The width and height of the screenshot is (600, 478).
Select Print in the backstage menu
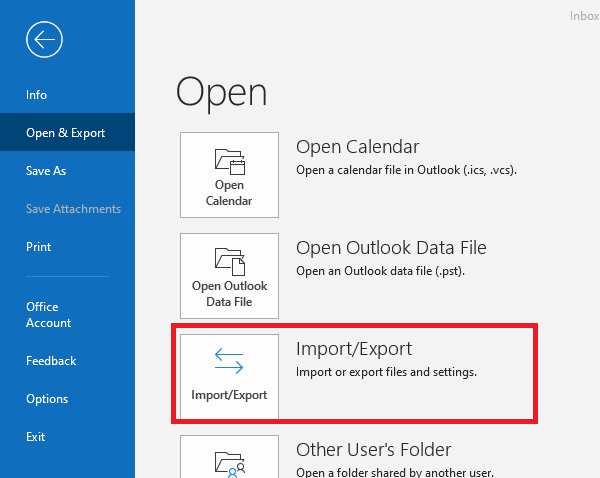[x=39, y=247]
